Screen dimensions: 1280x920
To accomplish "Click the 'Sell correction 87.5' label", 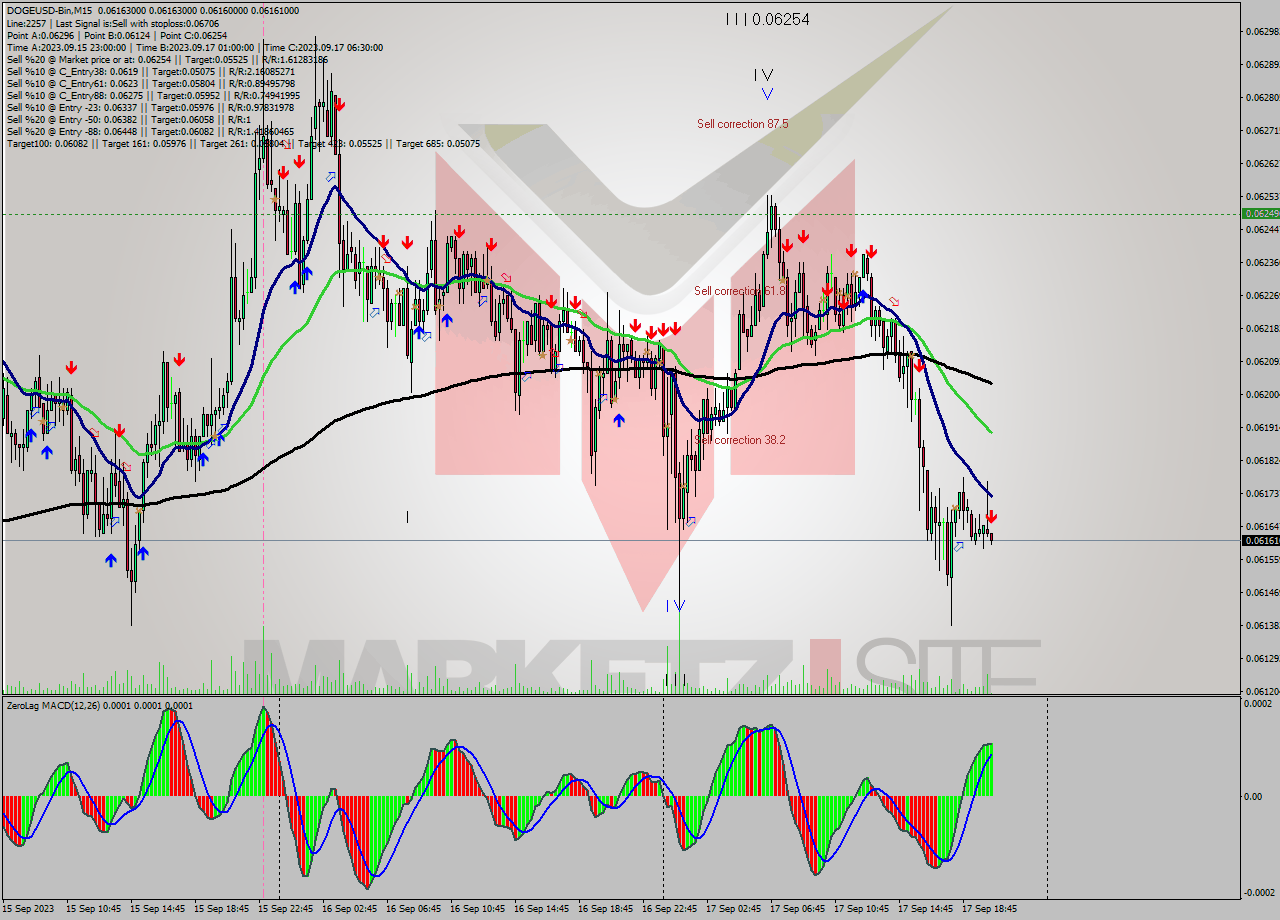I will 742,124.
